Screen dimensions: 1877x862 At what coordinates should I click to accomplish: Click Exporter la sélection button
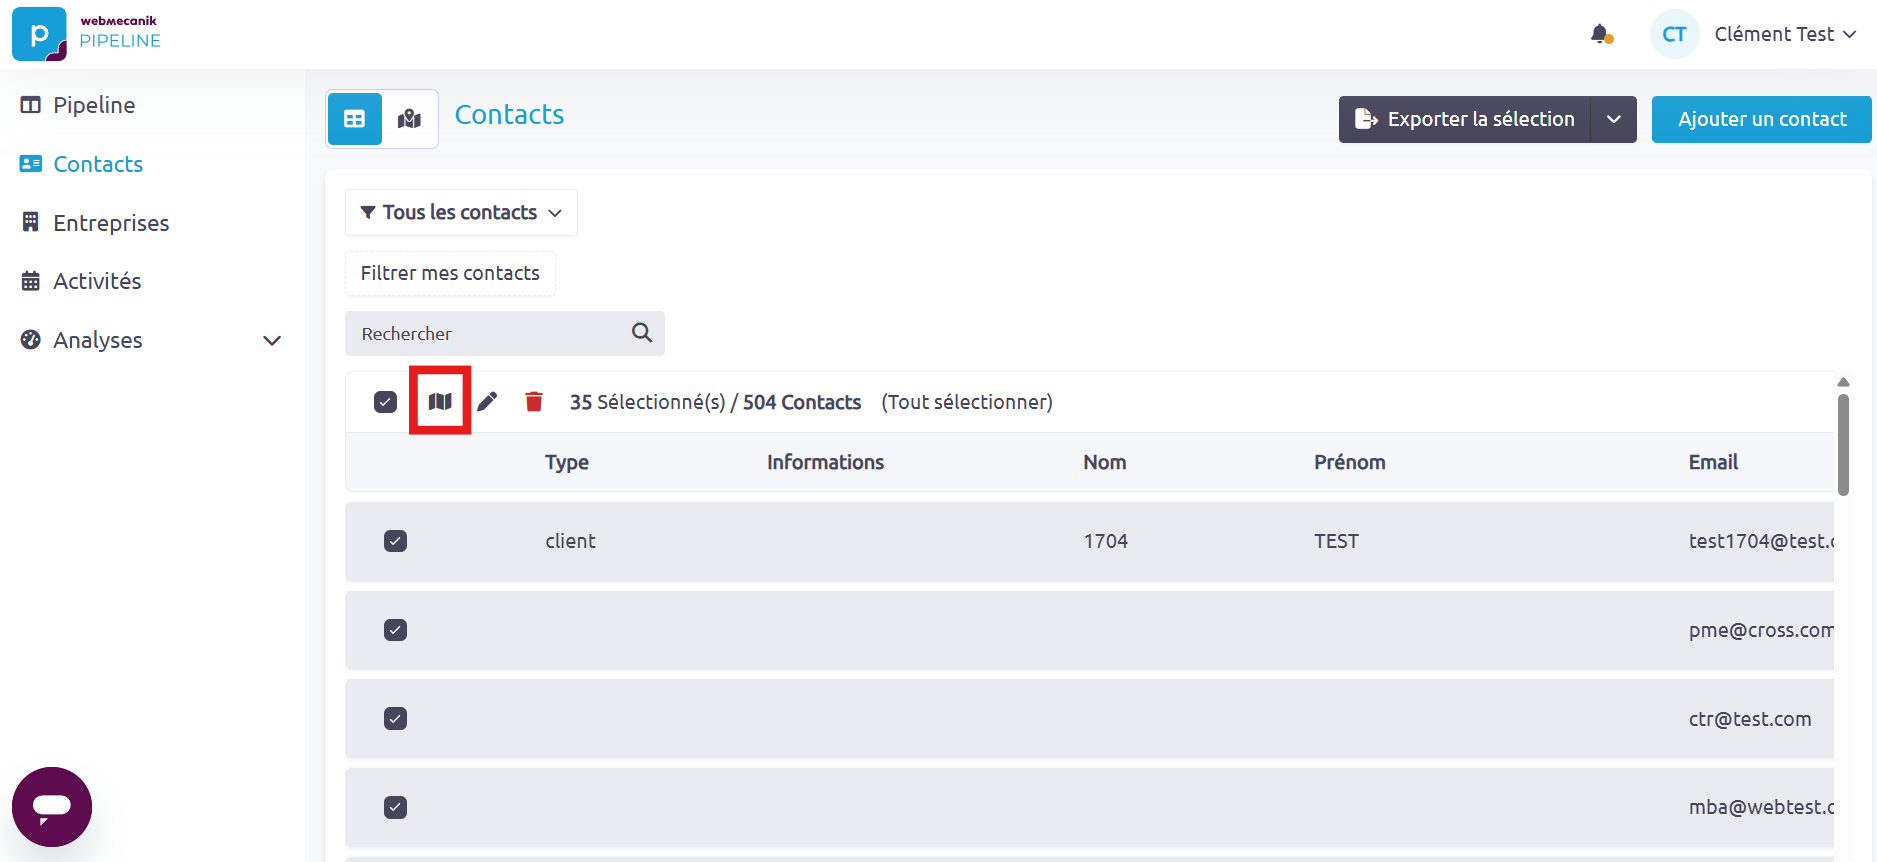click(x=1465, y=119)
